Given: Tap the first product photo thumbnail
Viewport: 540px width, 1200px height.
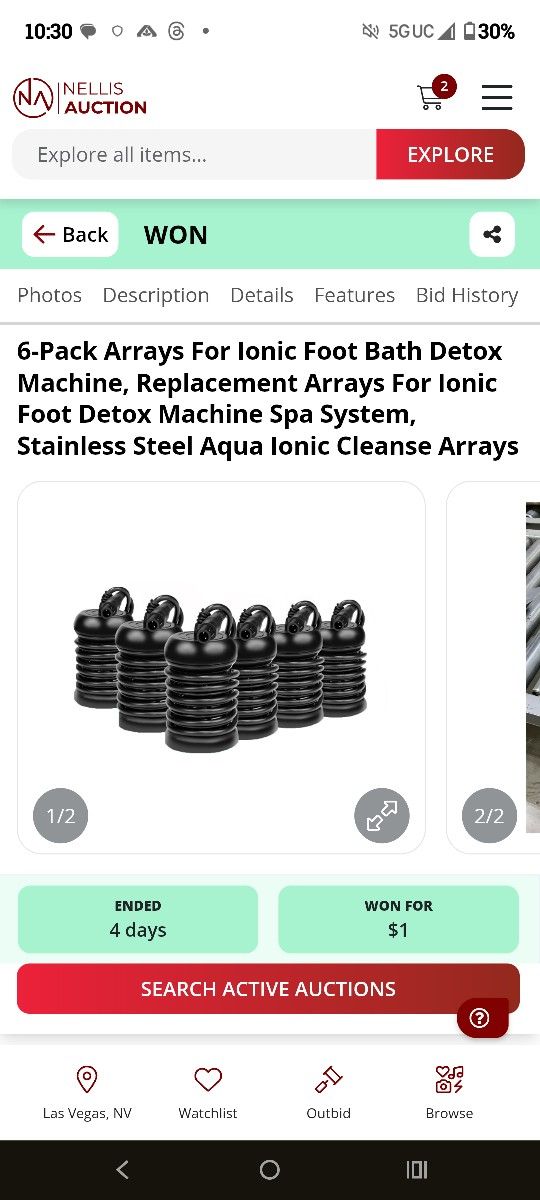Looking at the screenshot, I should tap(221, 667).
